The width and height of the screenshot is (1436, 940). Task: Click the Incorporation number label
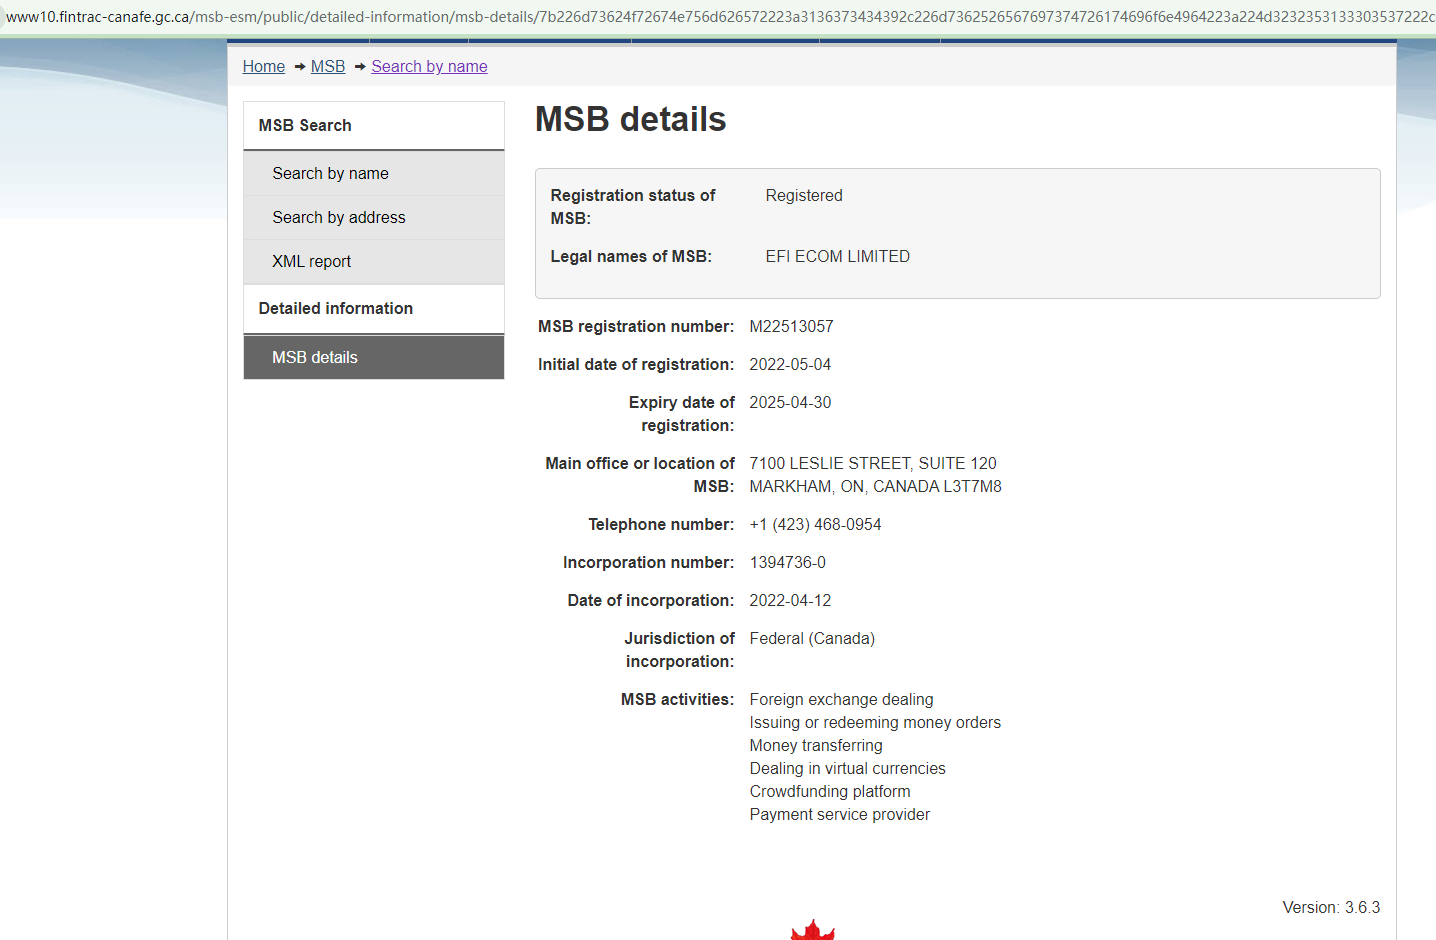649,562
